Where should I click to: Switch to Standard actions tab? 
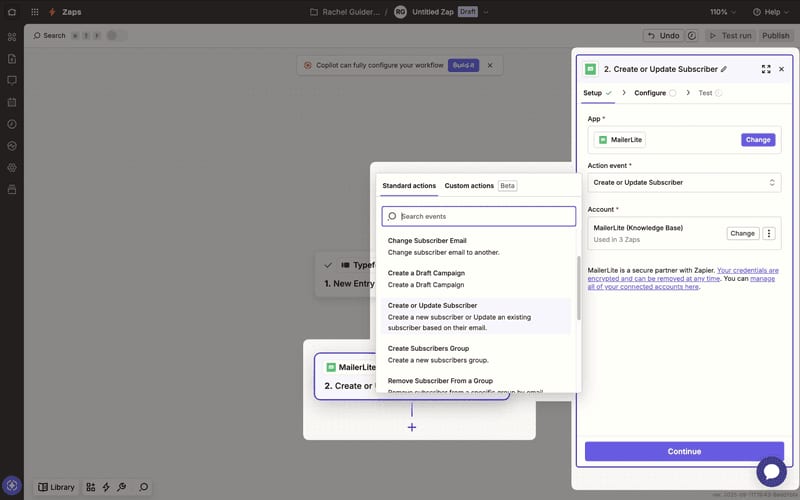click(409, 186)
